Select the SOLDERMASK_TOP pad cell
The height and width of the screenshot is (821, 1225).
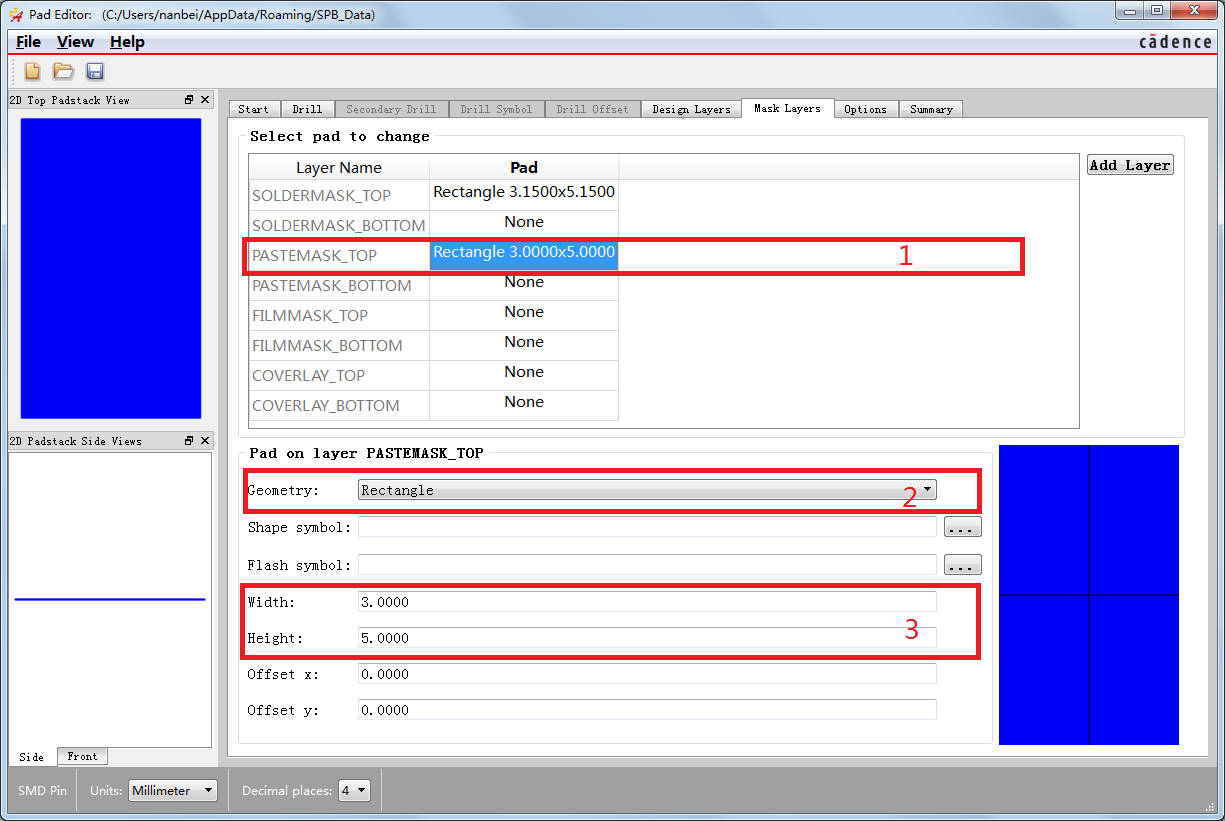(x=524, y=193)
